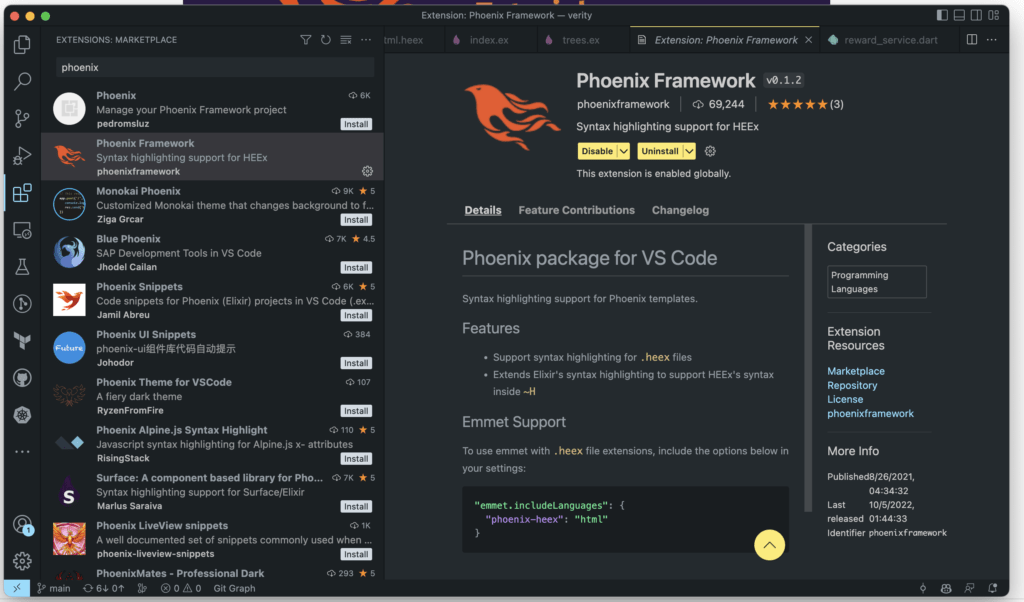Screen dimensions: 1024x602
Task: Clear extensions search results icon
Action: click(x=345, y=40)
